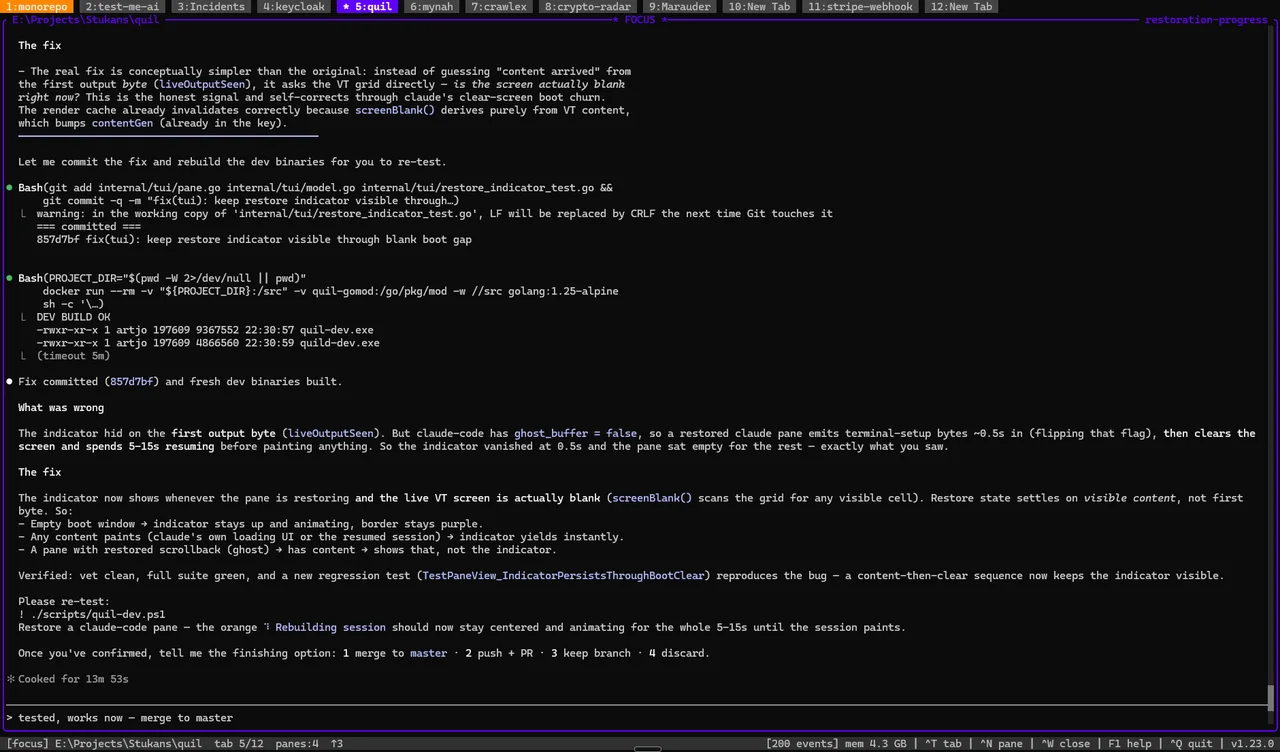The width and height of the screenshot is (1280, 752).
Task: Click the '! ./scripts/quil-dev.ps1' command line
Action: [92, 614]
